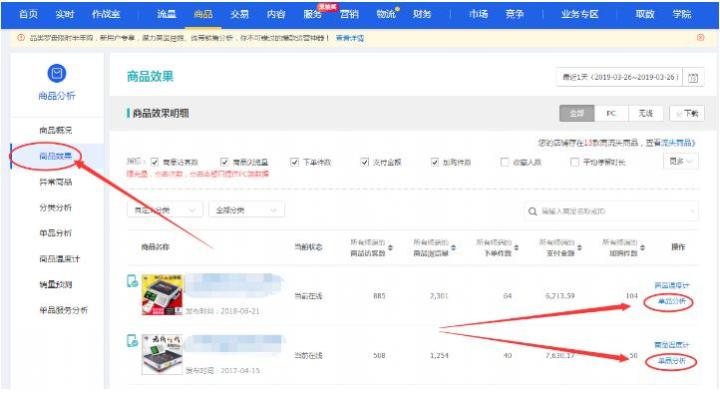
Task: Switch to the 全部 terminal tab
Action: point(577,113)
